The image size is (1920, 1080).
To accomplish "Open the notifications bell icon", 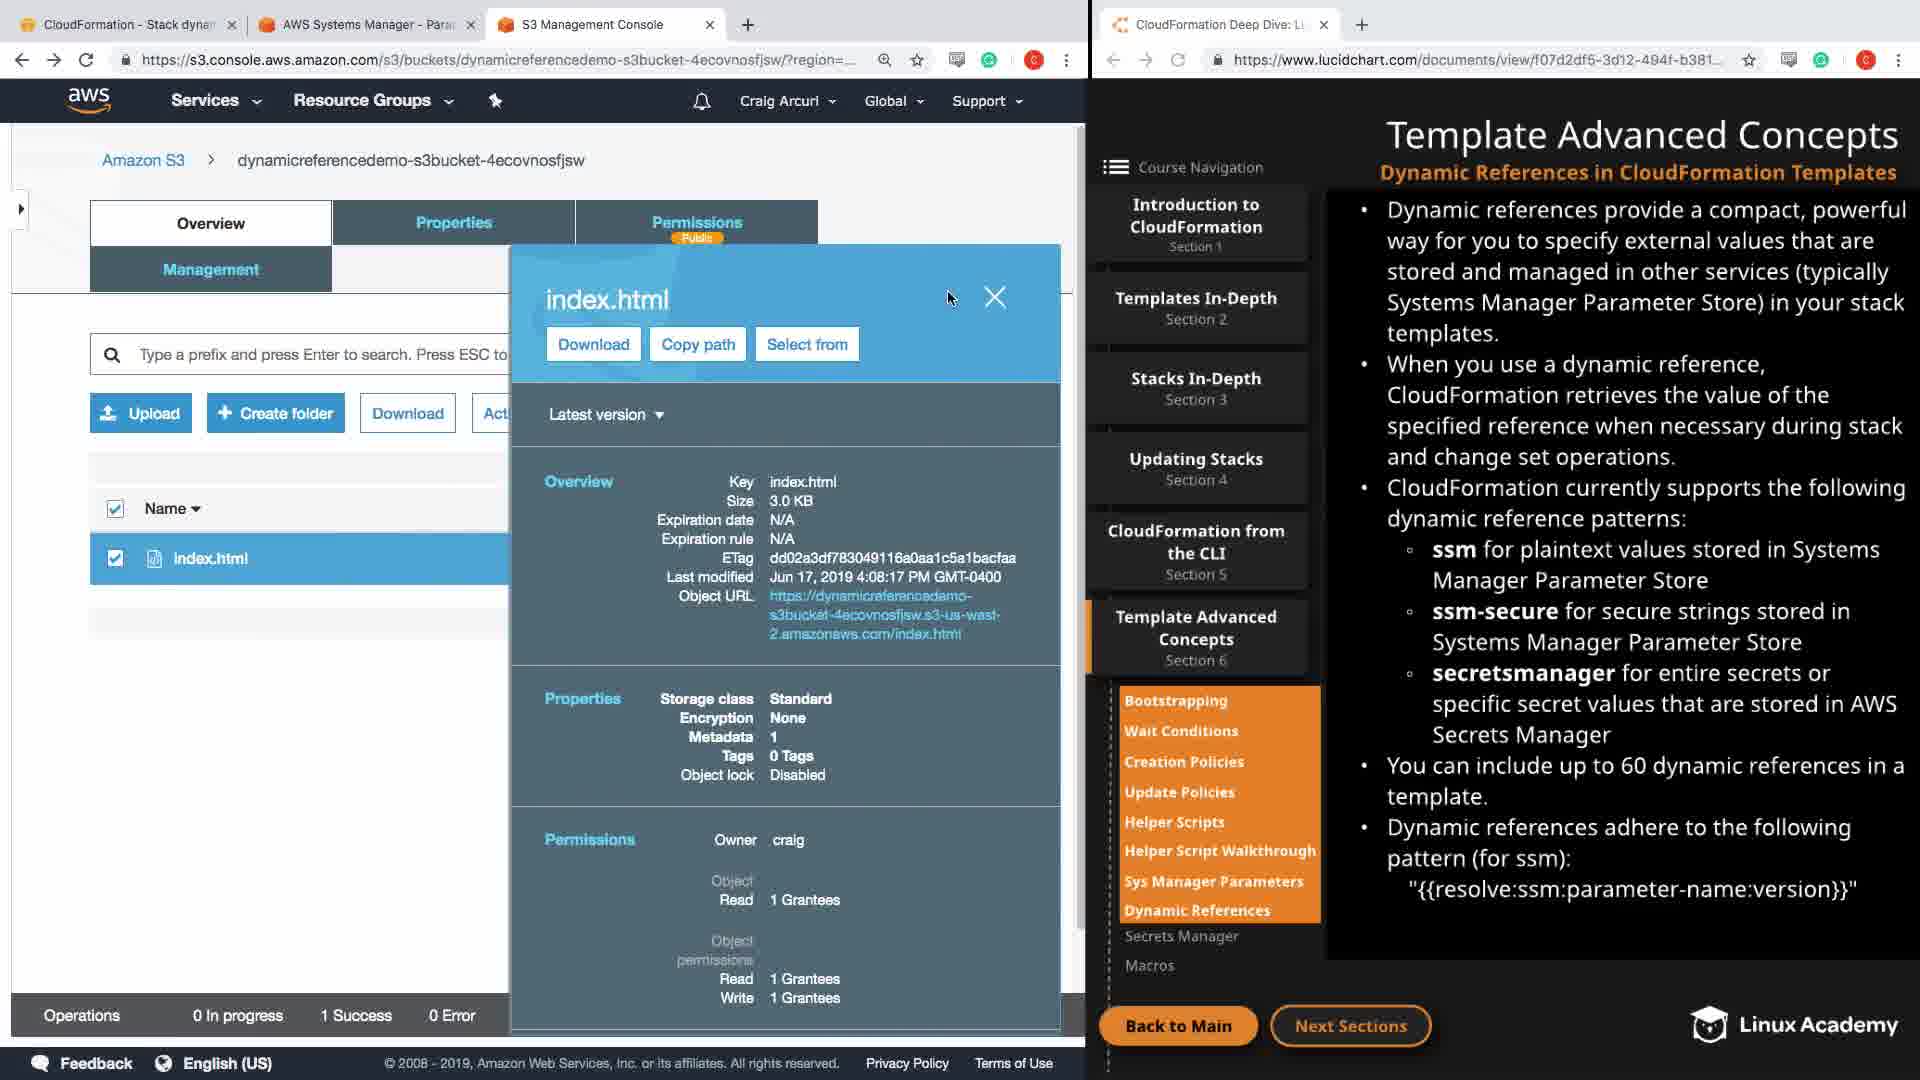I will point(702,101).
